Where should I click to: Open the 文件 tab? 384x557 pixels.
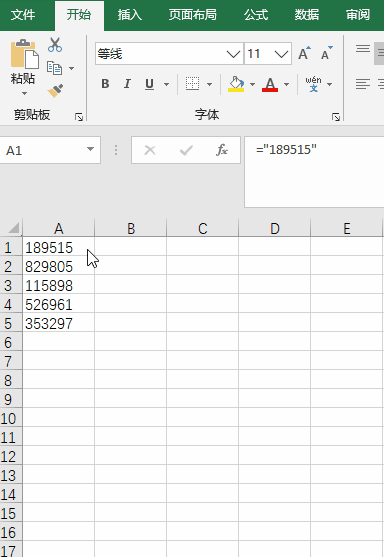click(23, 15)
